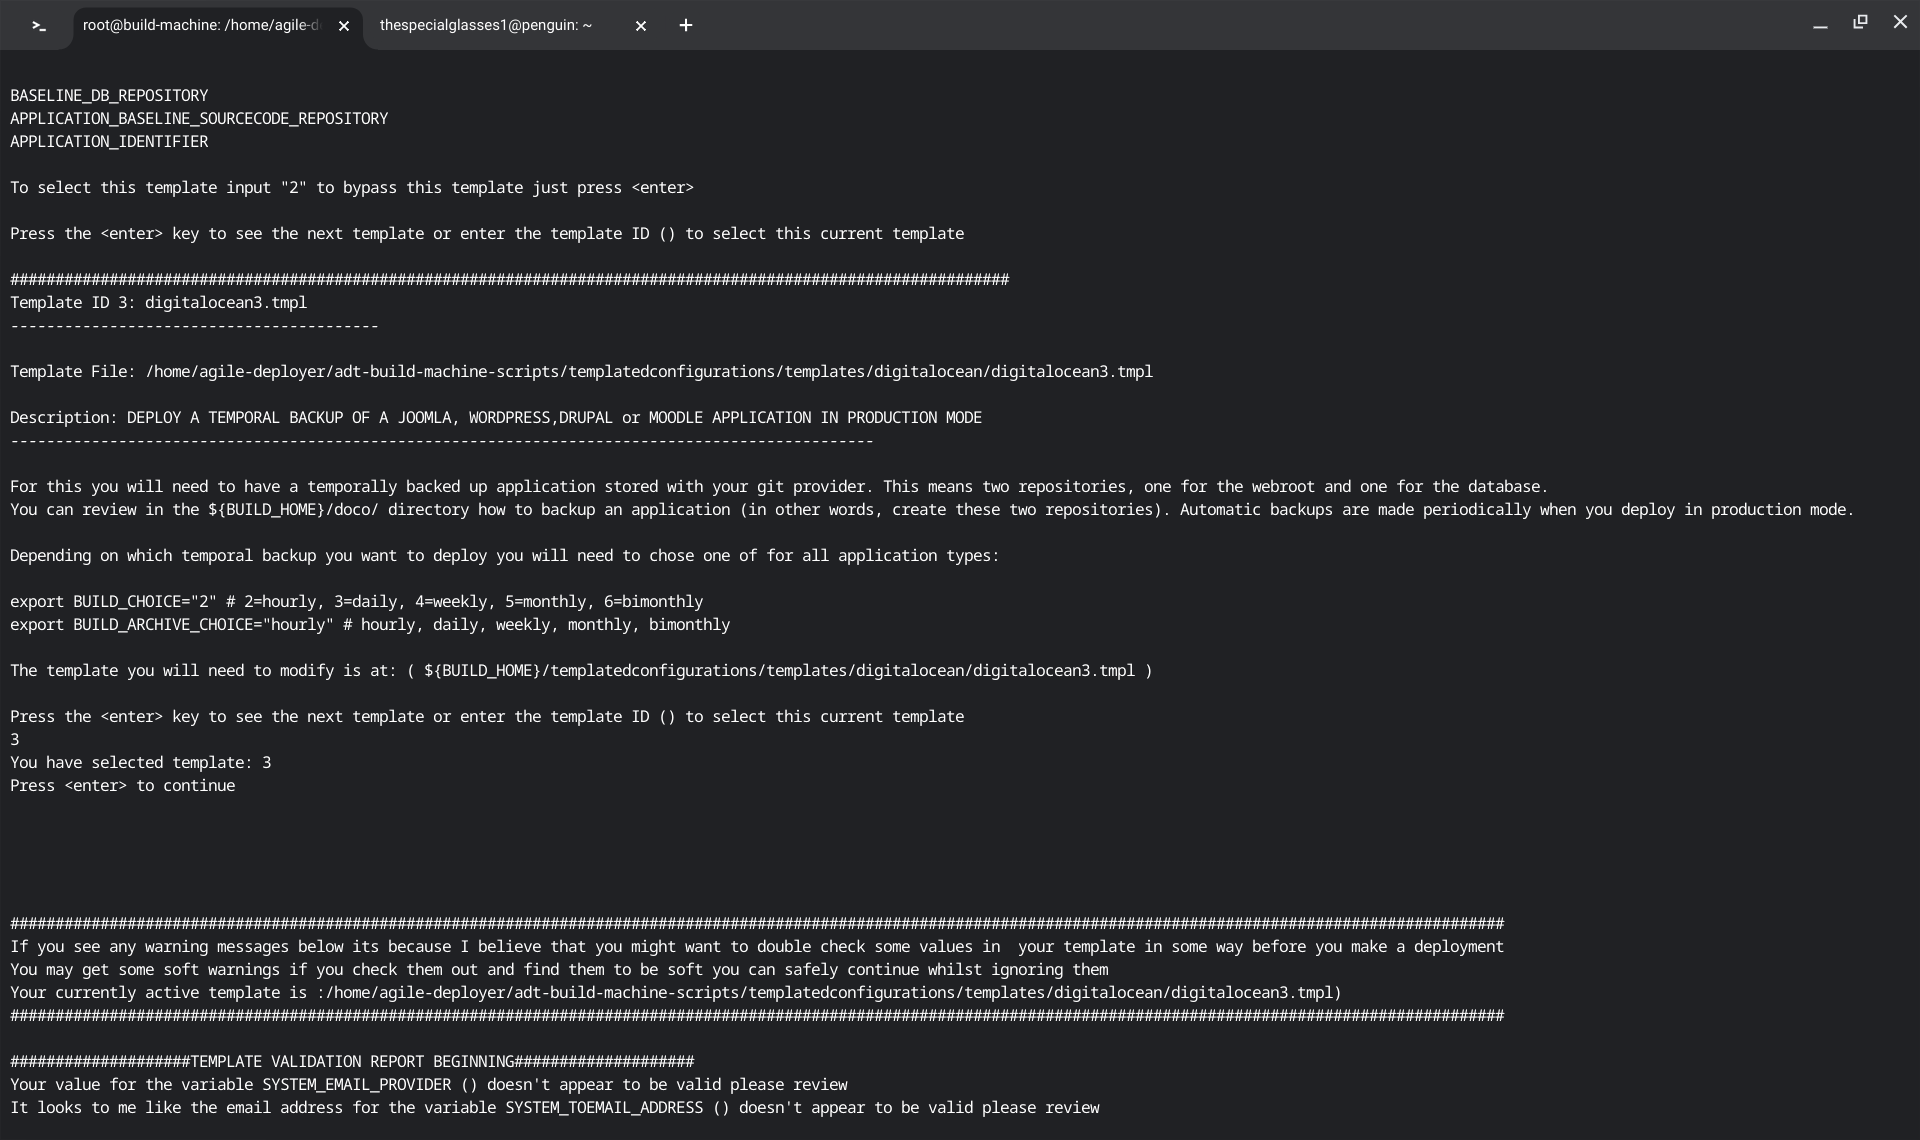Close the root@build-machine tab
Screen dimensions: 1920x1140
point(344,27)
